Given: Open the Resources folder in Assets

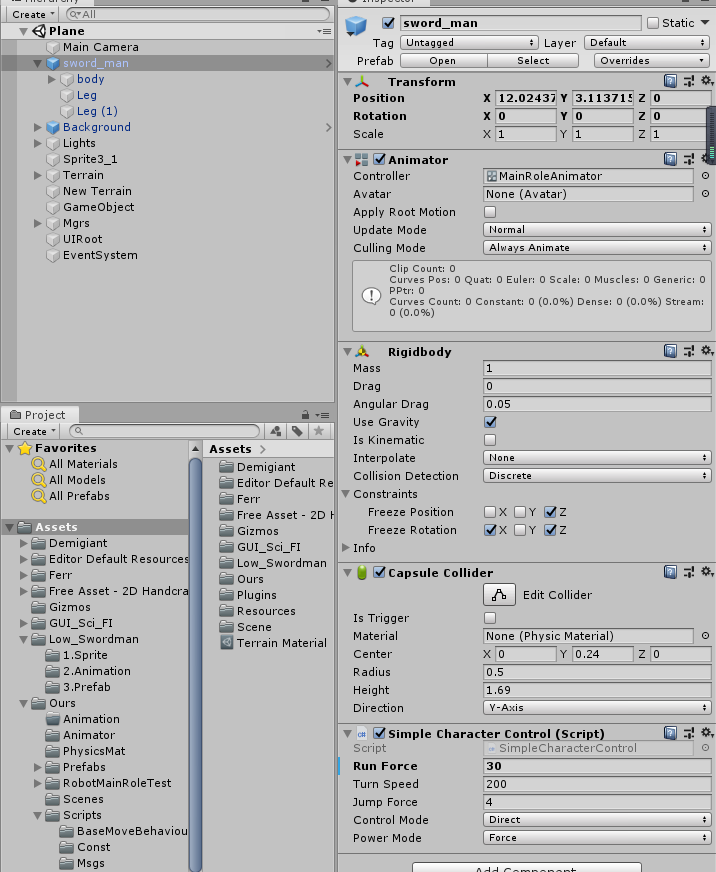Looking at the screenshot, I should (x=266, y=611).
